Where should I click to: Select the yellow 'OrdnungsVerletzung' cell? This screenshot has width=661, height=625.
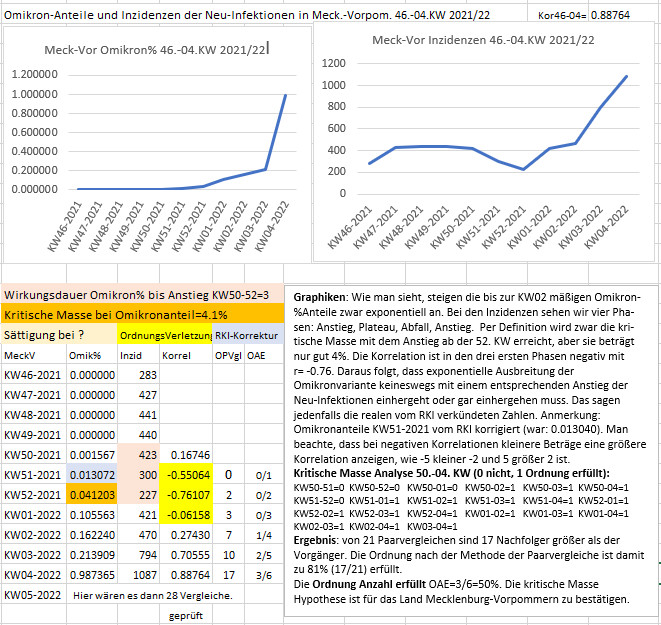pyautogui.click(x=165, y=335)
